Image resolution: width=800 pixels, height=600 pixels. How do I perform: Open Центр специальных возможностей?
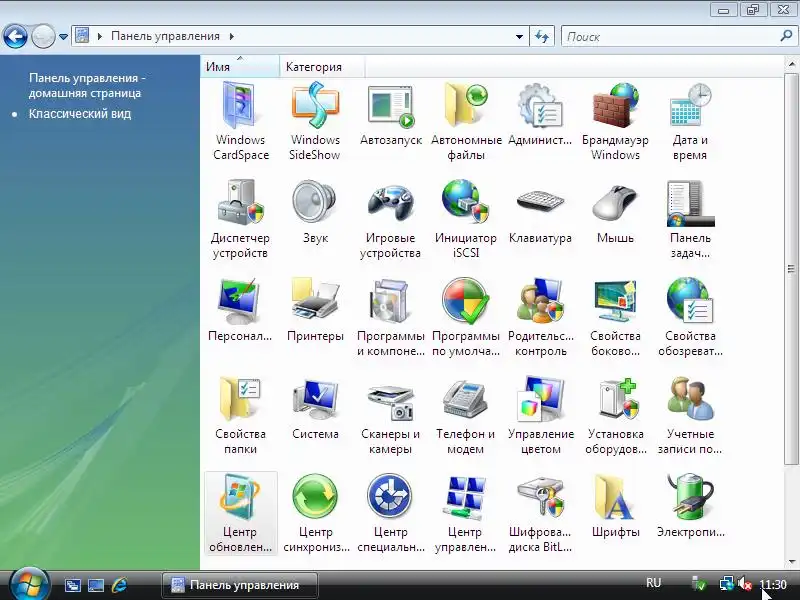390,514
